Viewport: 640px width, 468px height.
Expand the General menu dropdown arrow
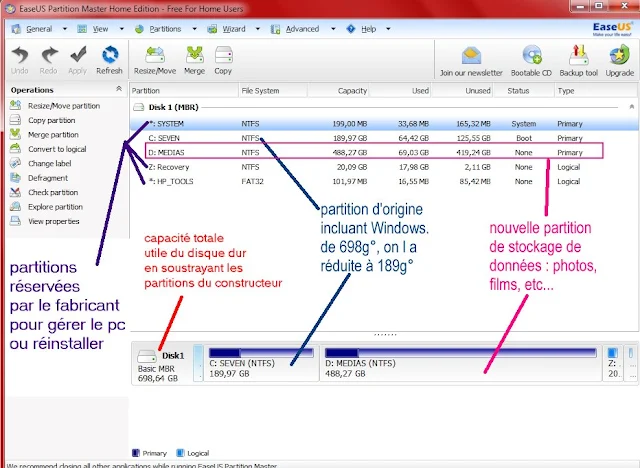pos(64,29)
